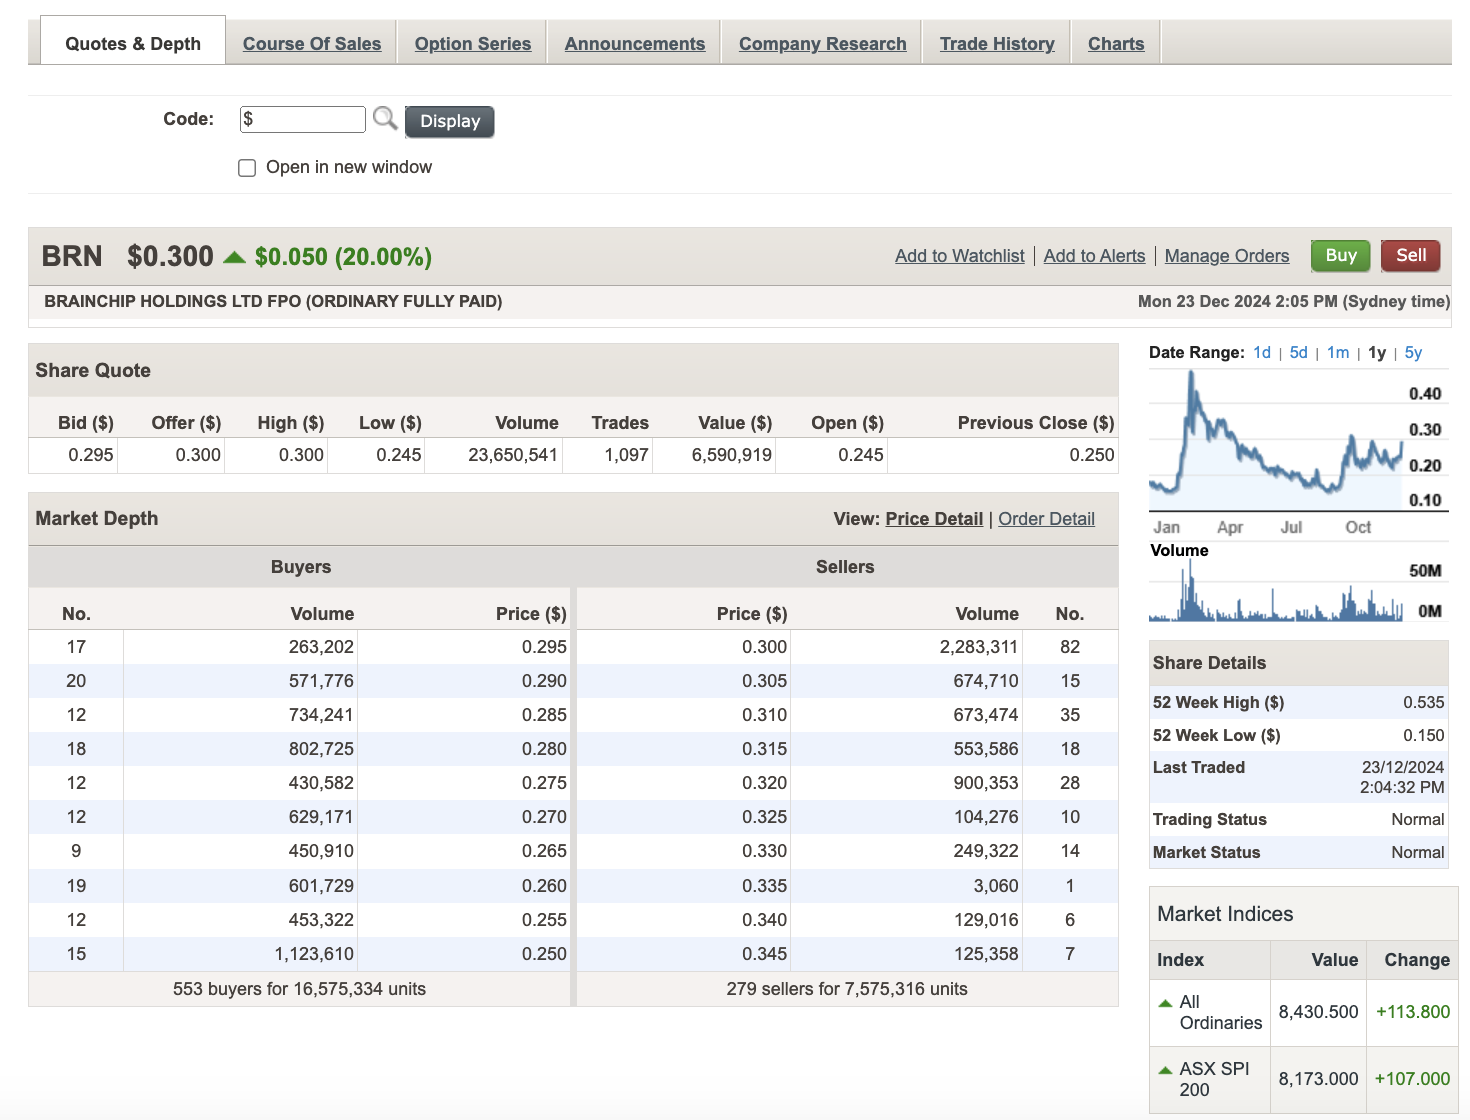Click seller volume 2,283,311
The image size is (1470, 1120).
pyautogui.click(x=979, y=647)
